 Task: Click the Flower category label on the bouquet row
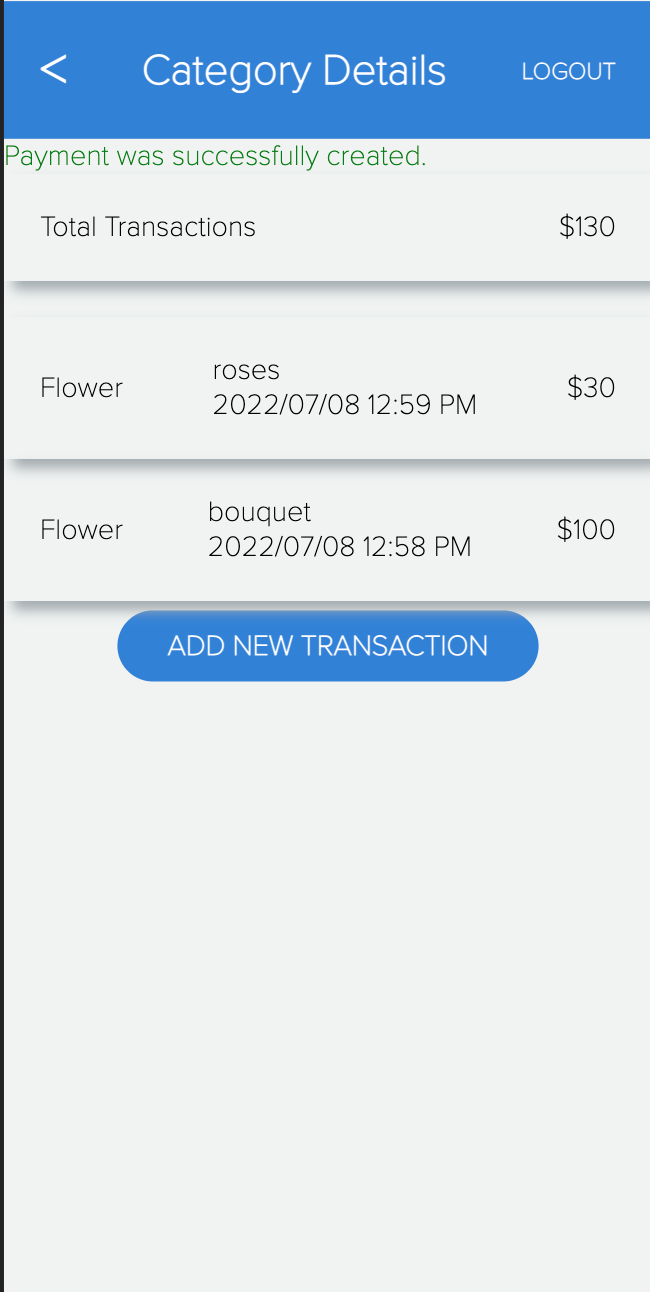pyautogui.click(x=81, y=529)
